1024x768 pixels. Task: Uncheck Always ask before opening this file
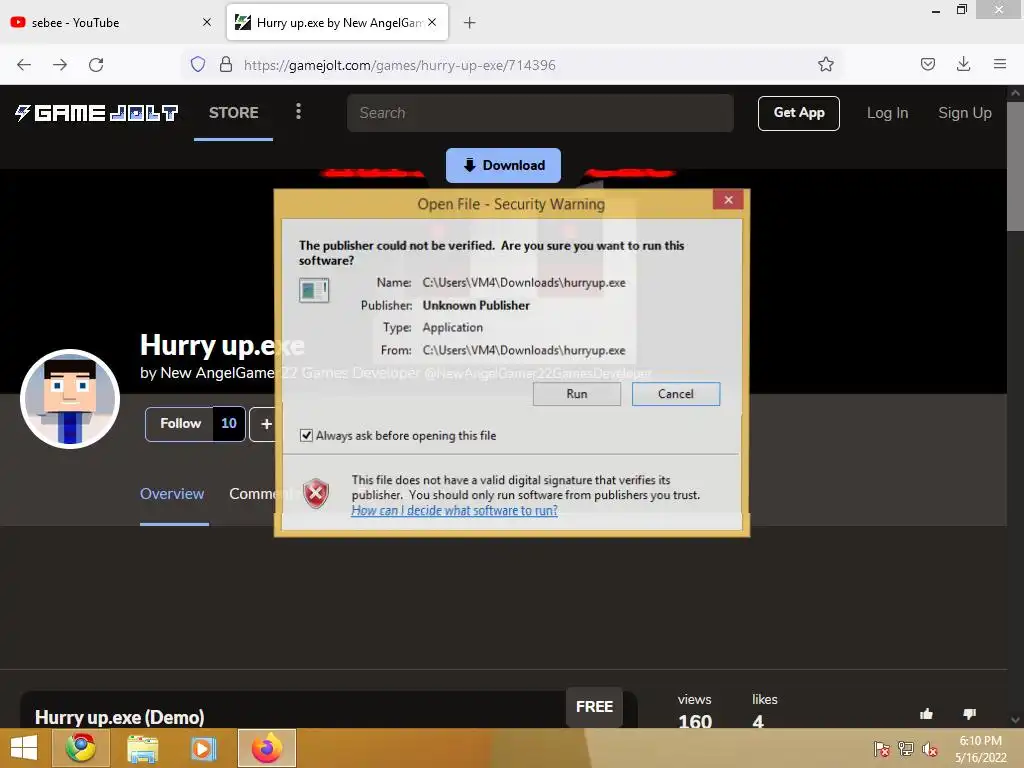(x=306, y=436)
